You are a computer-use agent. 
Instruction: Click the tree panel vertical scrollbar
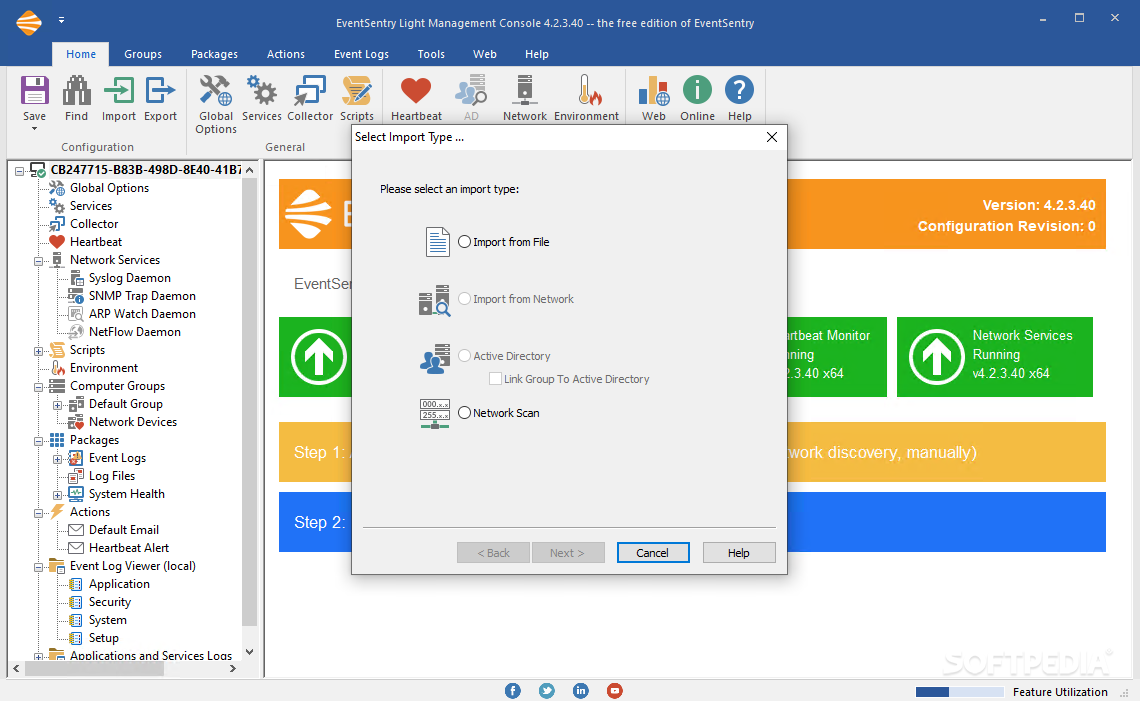point(249,401)
